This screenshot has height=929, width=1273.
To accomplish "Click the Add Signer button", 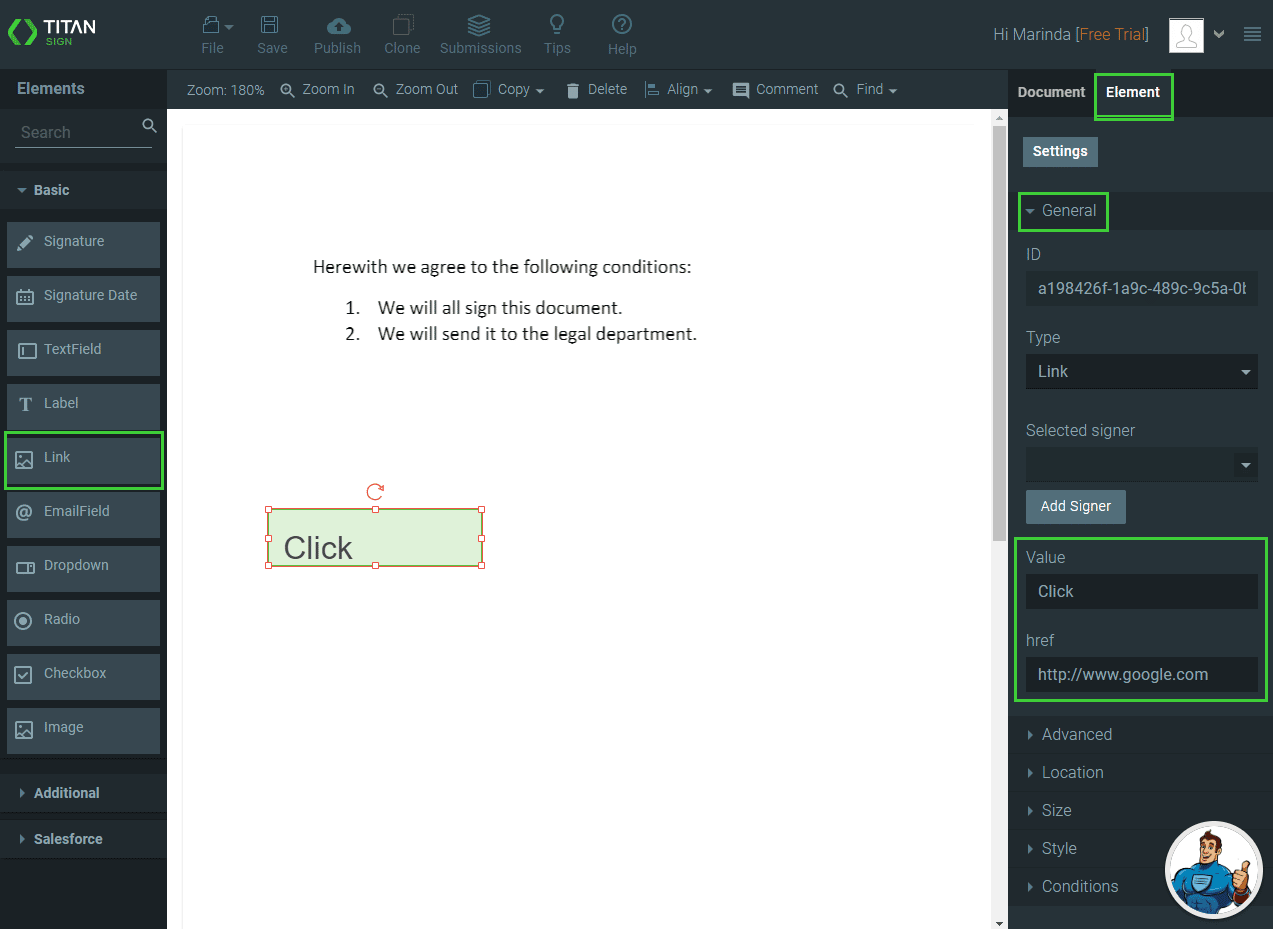I will [x=1076, y=506].
